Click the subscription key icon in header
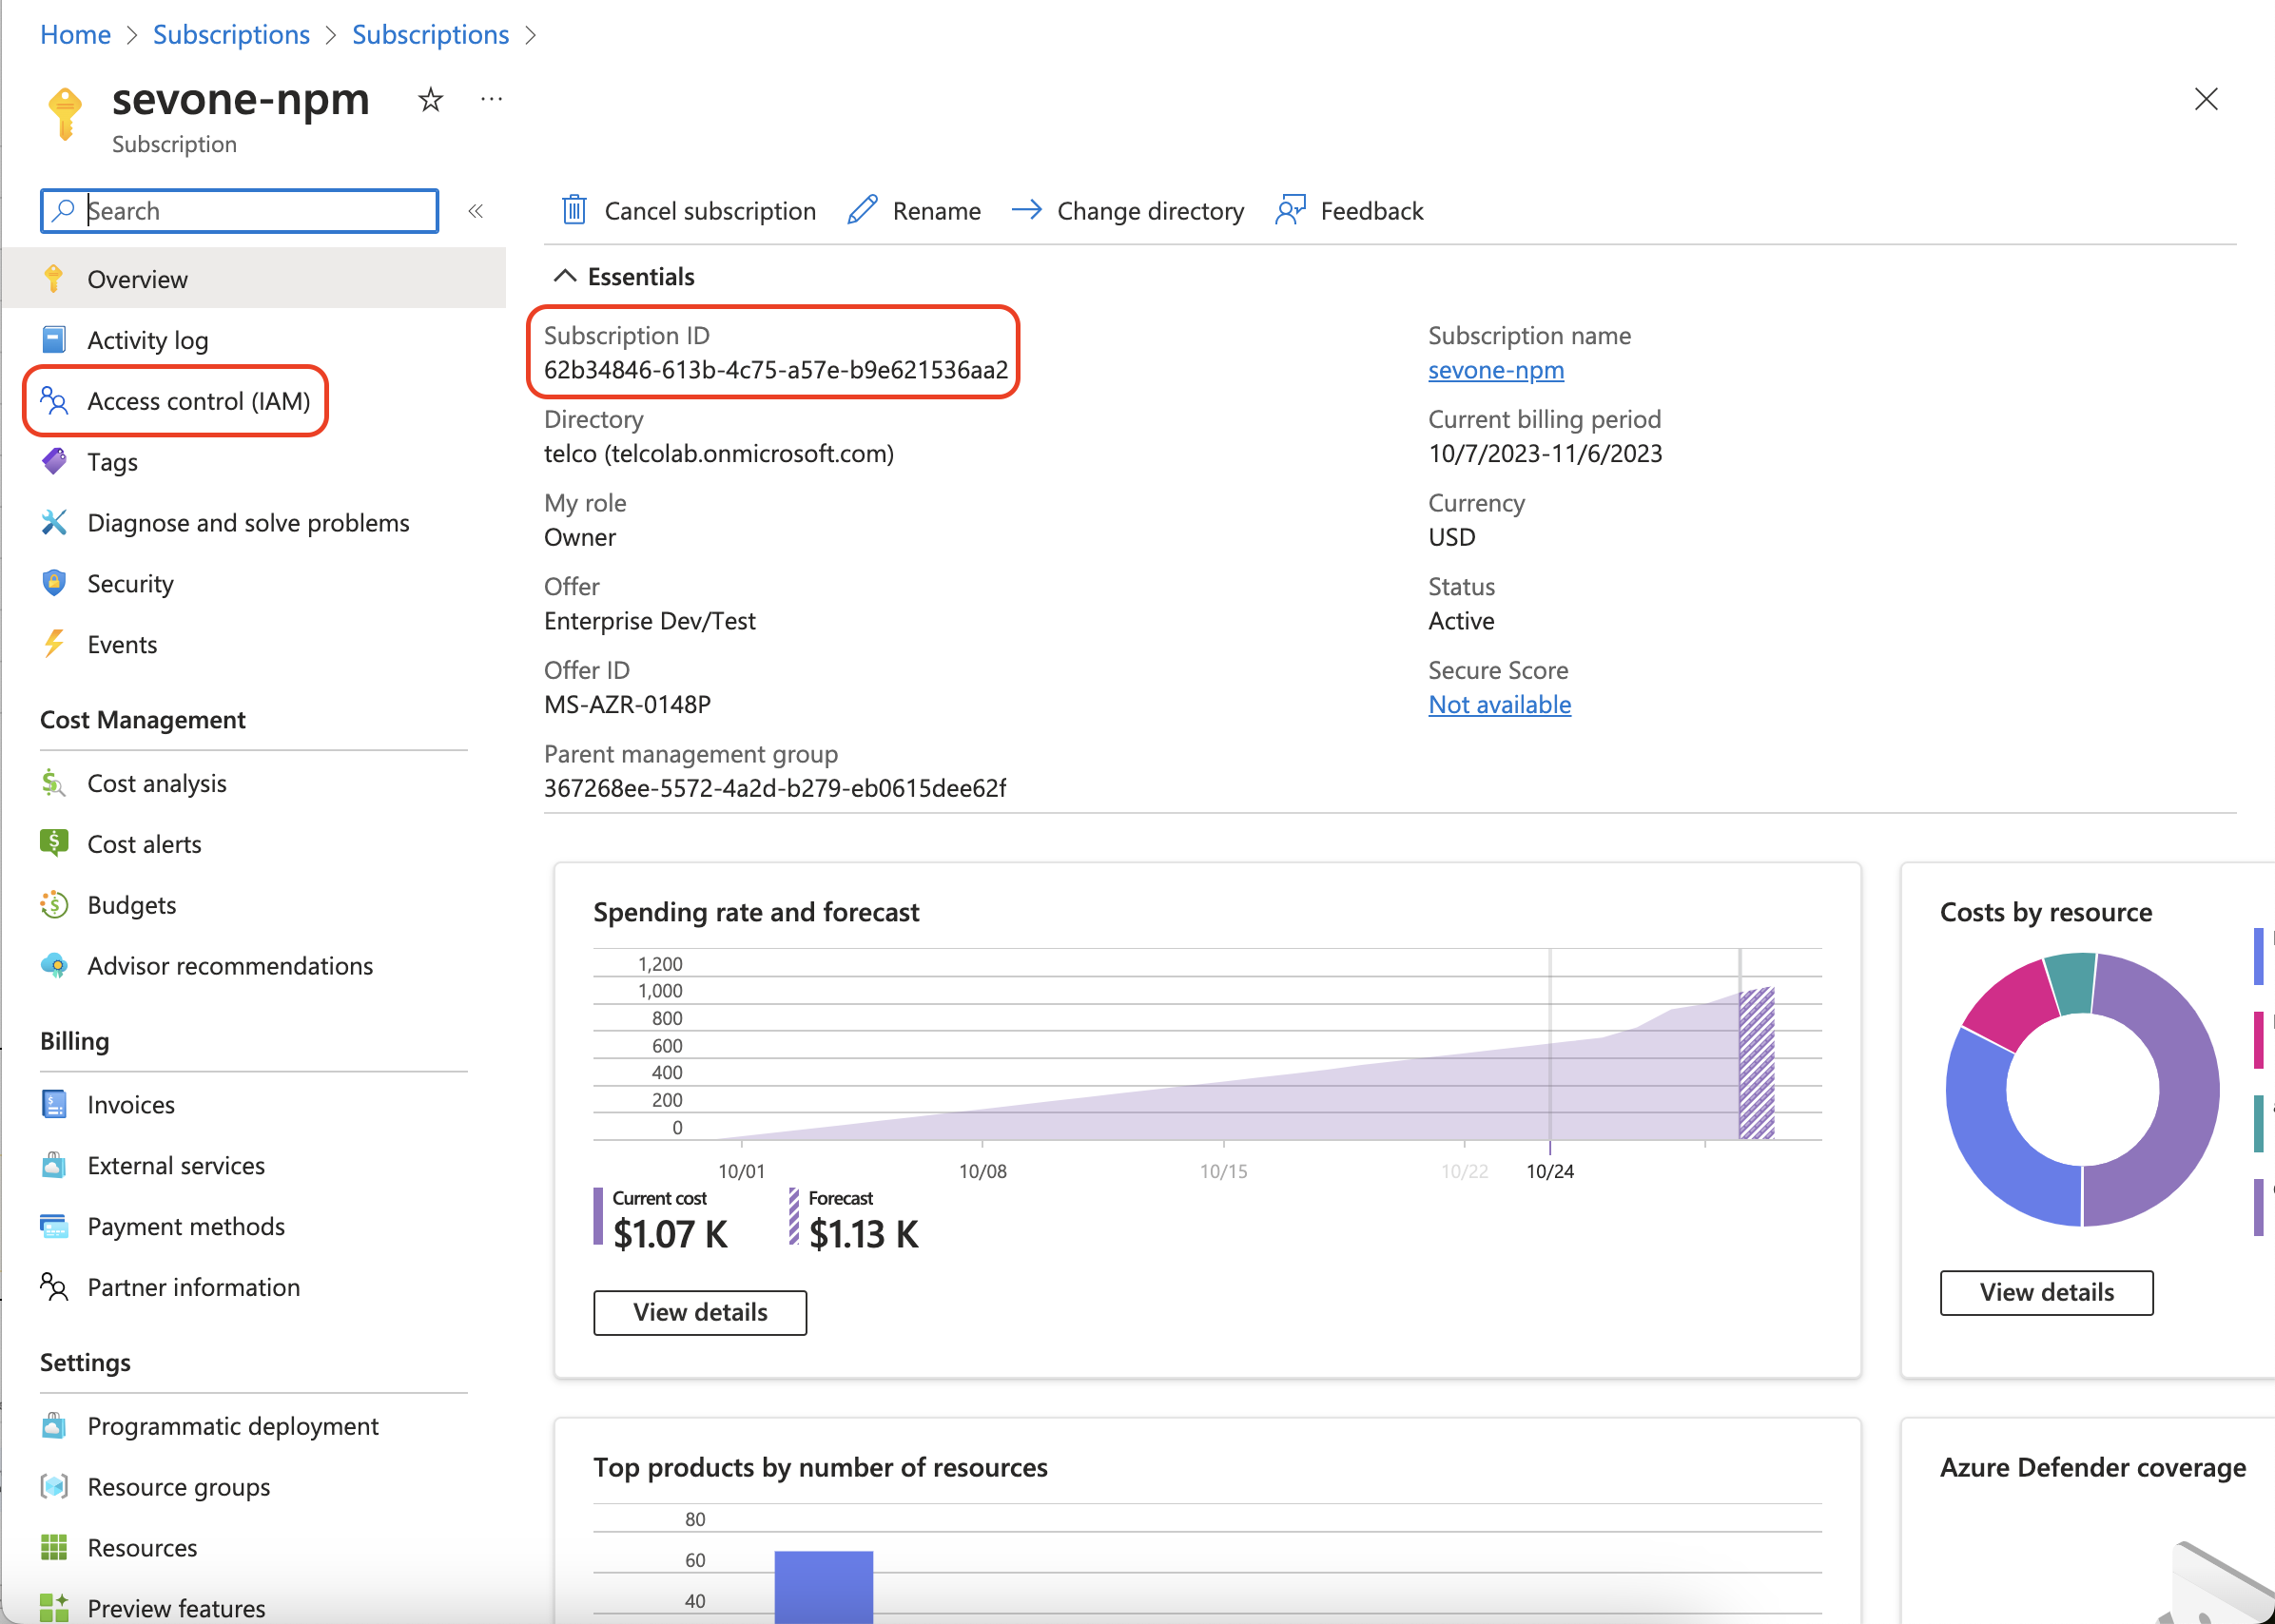This screenshot has width=2275, height=1624. pyautogui.click(x=65, y=113)
